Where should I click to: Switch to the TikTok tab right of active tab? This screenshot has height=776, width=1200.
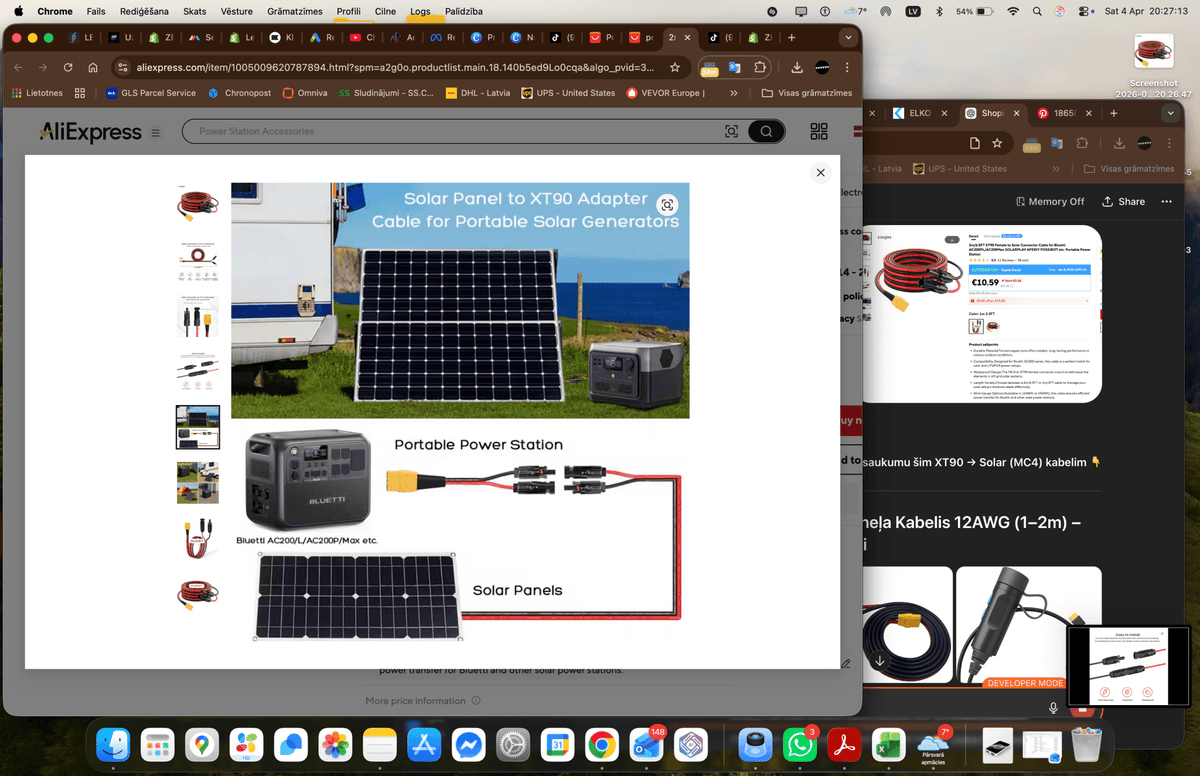coord(720,37)
